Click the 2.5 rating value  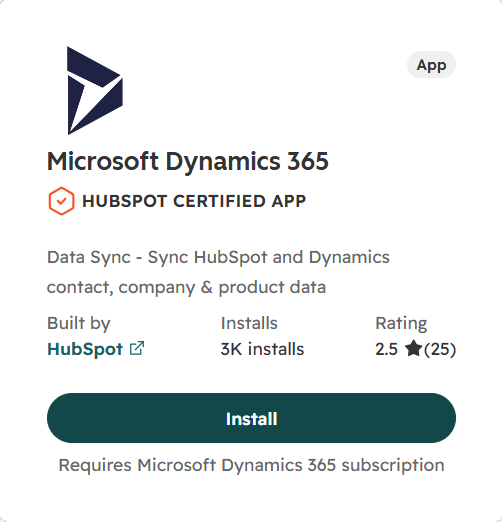[387, 349]
